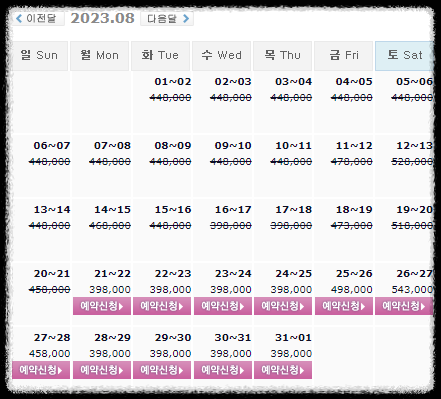This screenshot has width=441, height=399.
Task: Click the 26~27 date label
Action: click(x=414, y=274)
